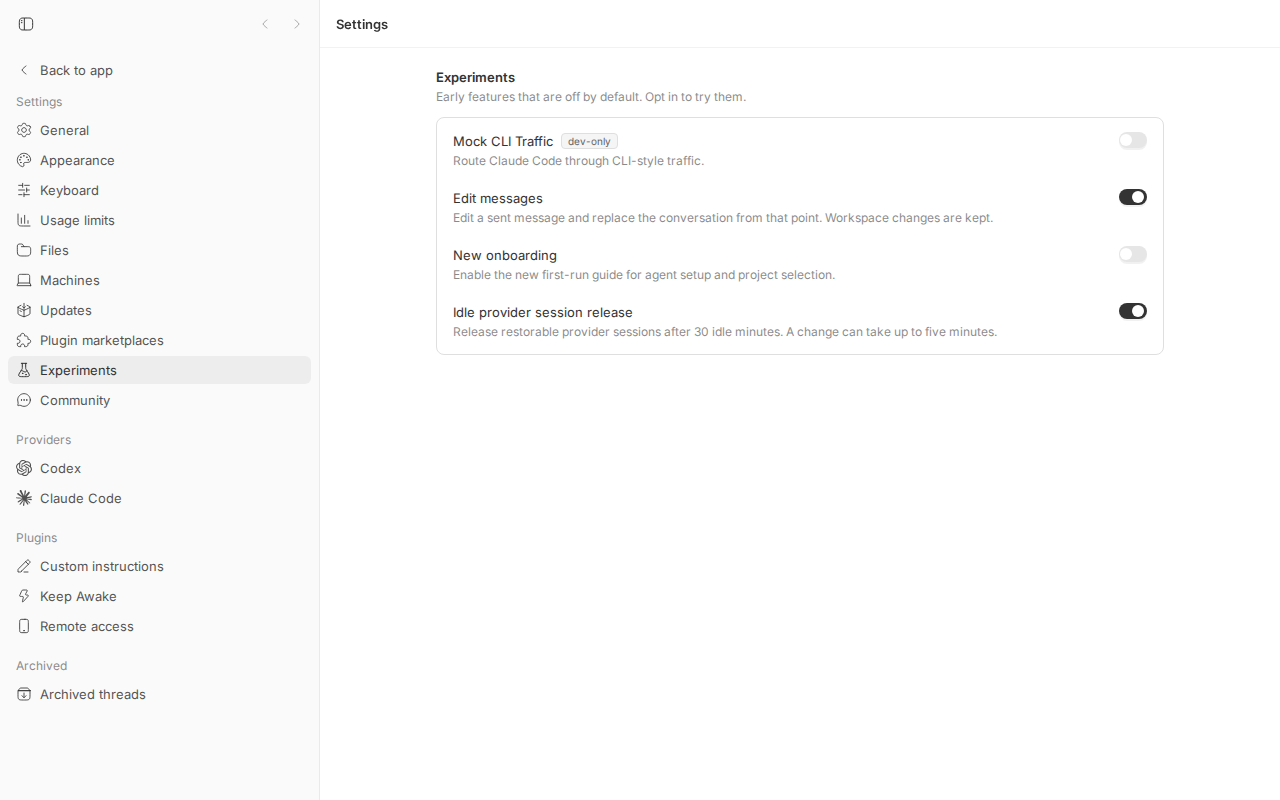Screen dimensions: 1280x800
Task: Open General settings page
Action: 159,130
